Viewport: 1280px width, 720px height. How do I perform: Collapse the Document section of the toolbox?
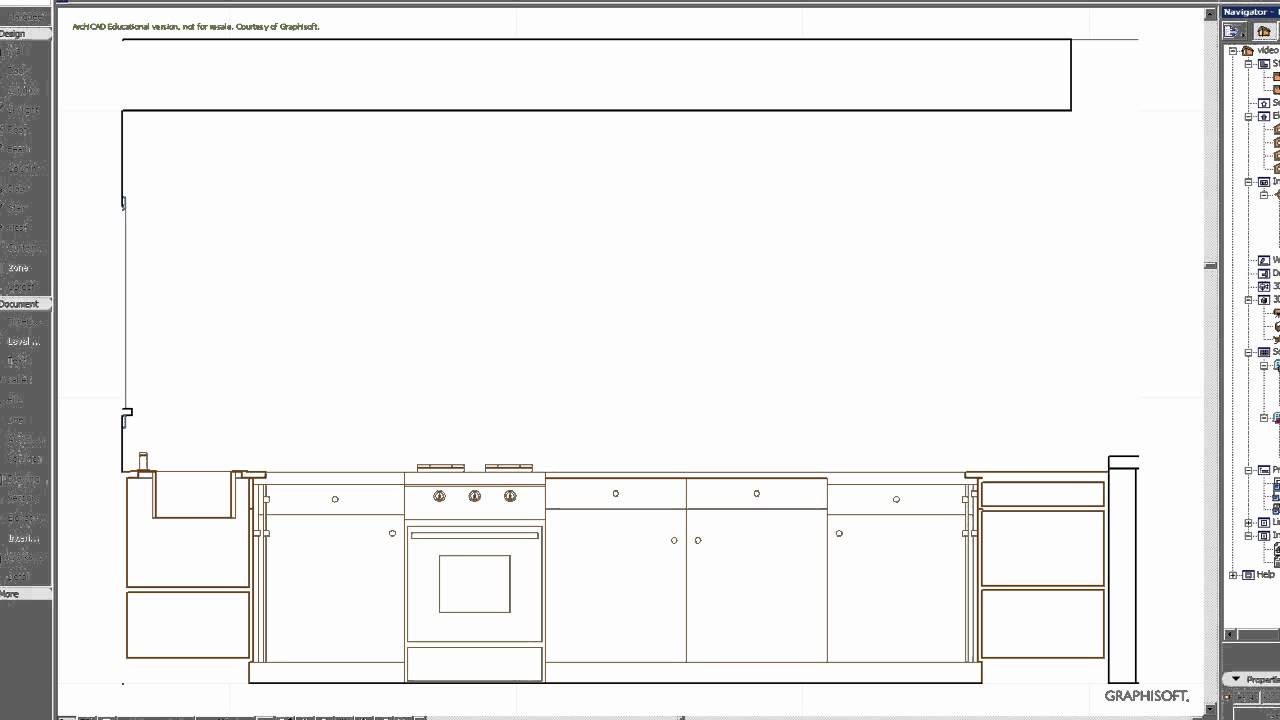25,303
